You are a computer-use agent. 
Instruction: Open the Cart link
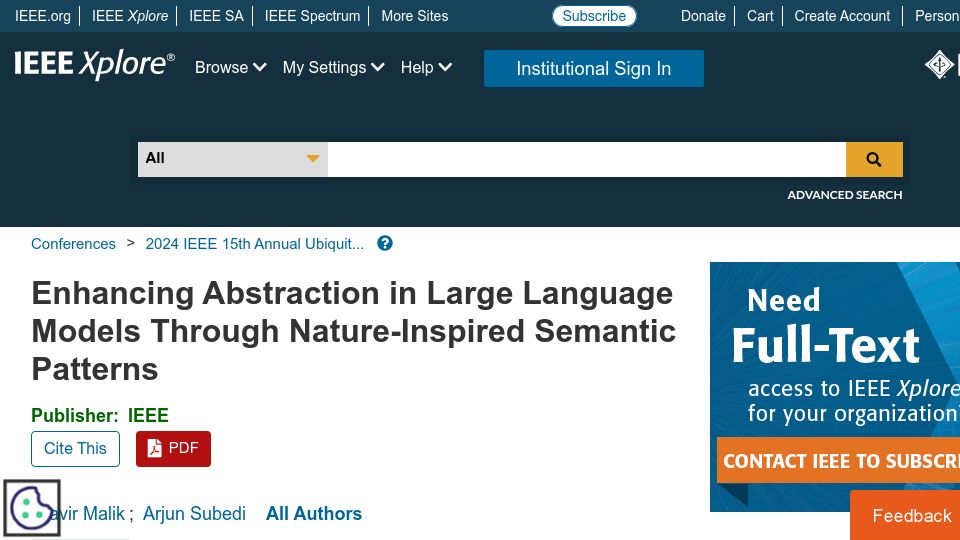coord(760,16)
